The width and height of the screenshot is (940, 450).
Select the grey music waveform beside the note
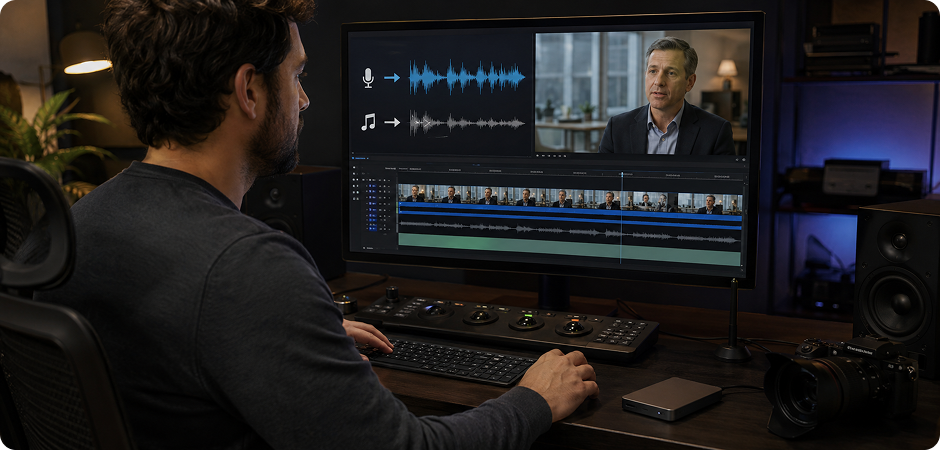467,122
